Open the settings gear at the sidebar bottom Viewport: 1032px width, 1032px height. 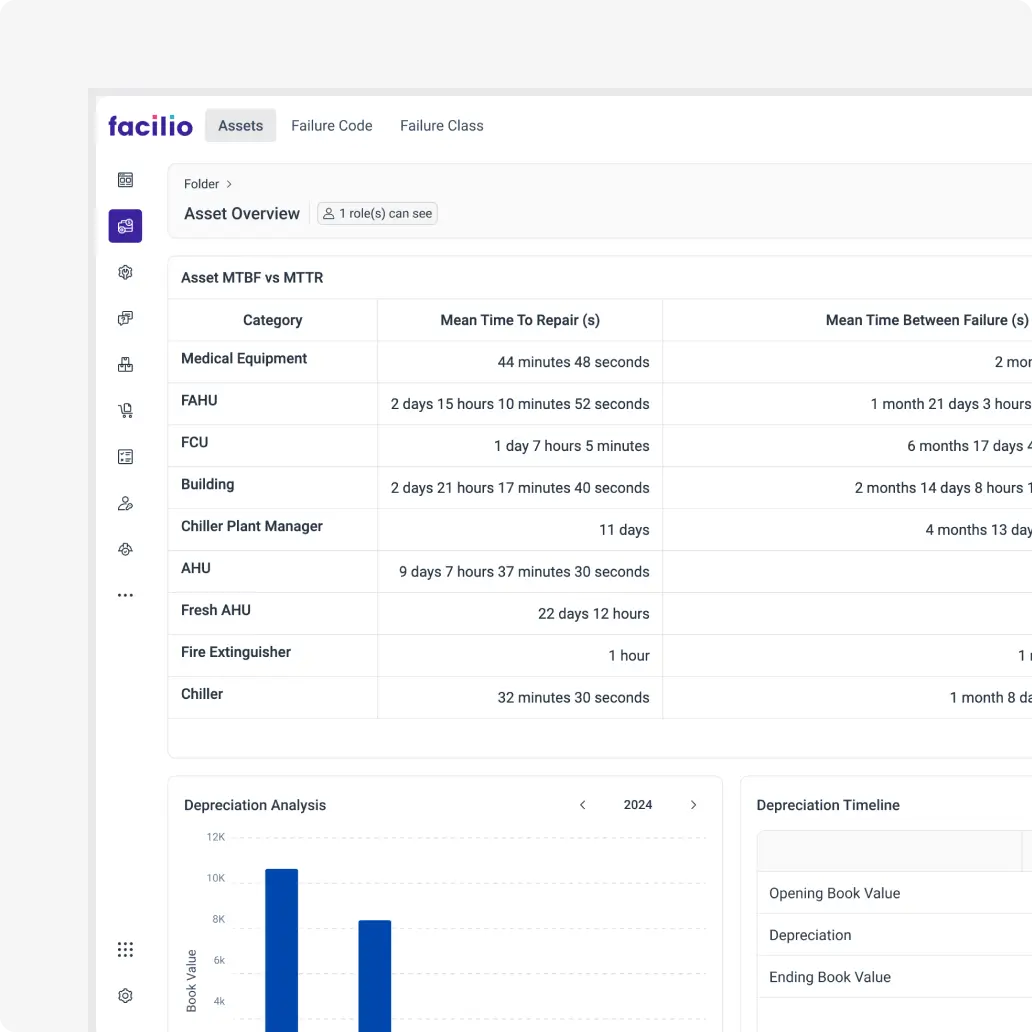pos(125,995)
